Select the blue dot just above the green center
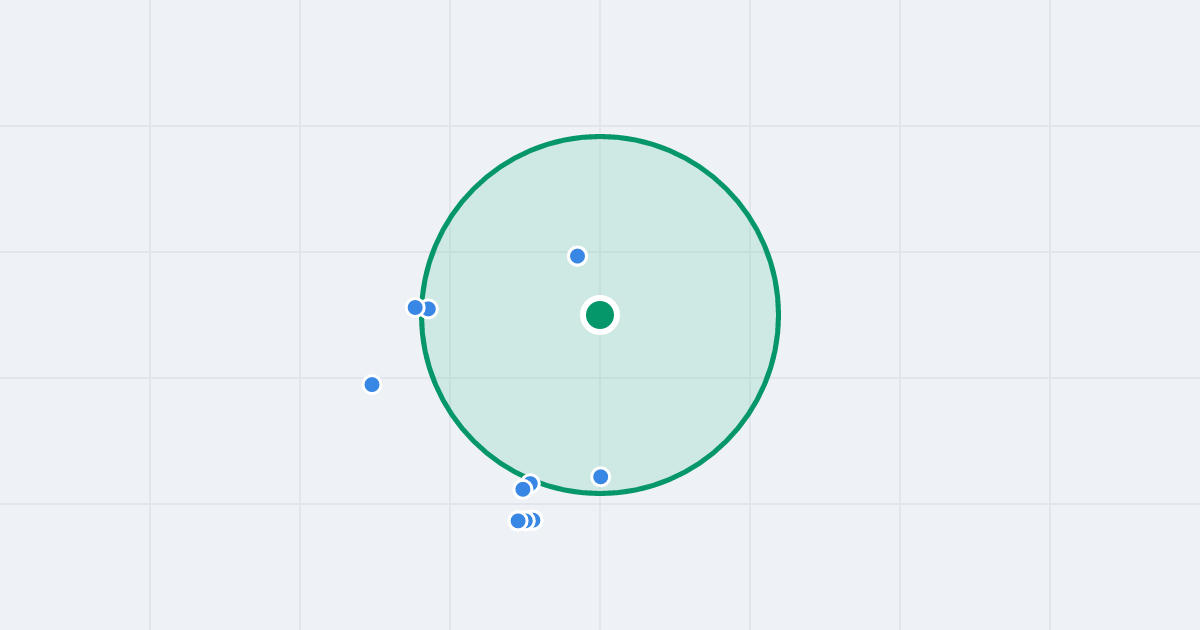This screenshot has width=1200, height=630. click(x=577, y=256)
